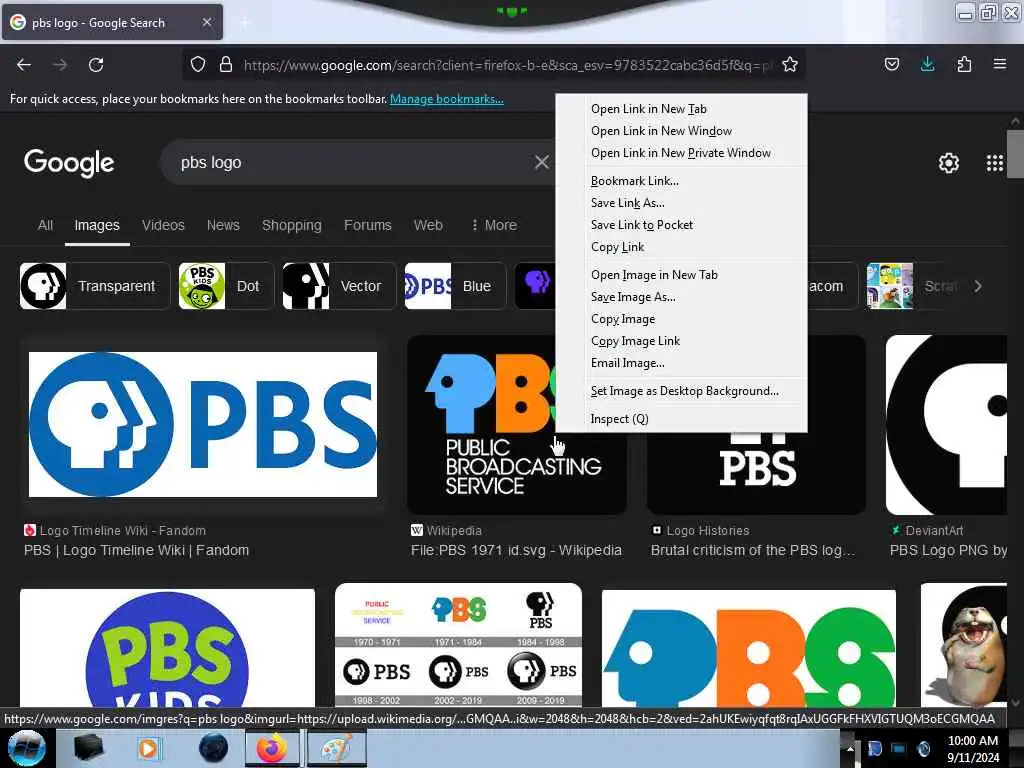Open the Firefox hamburger menu

coord(999,64)
